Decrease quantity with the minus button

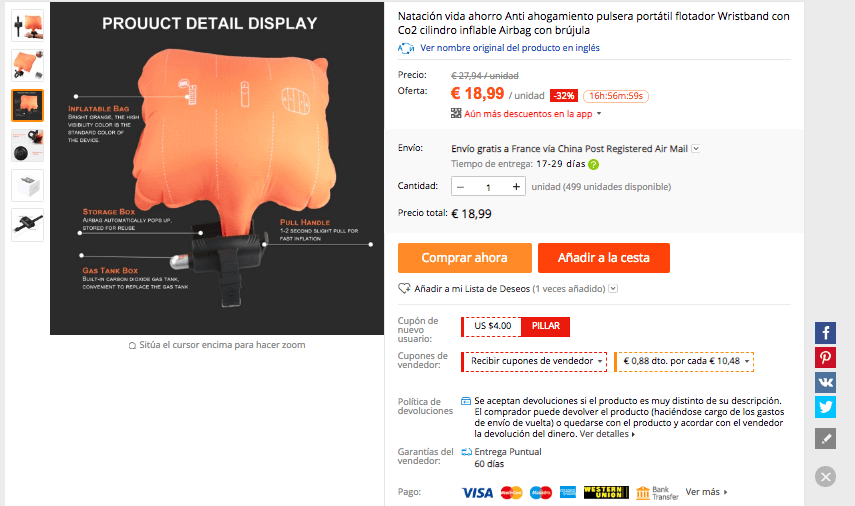460,186
